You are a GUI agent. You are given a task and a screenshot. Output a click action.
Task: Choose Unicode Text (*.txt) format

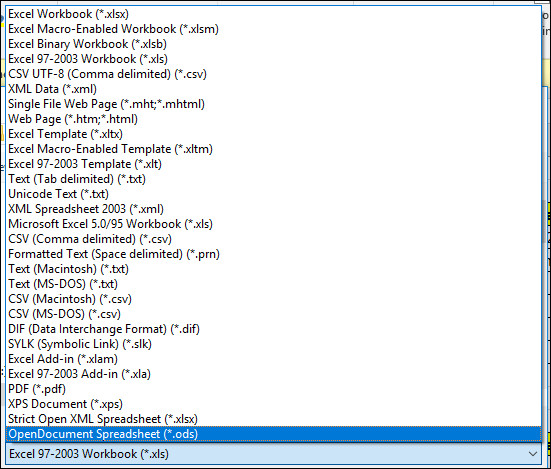(x=273, y=194)
